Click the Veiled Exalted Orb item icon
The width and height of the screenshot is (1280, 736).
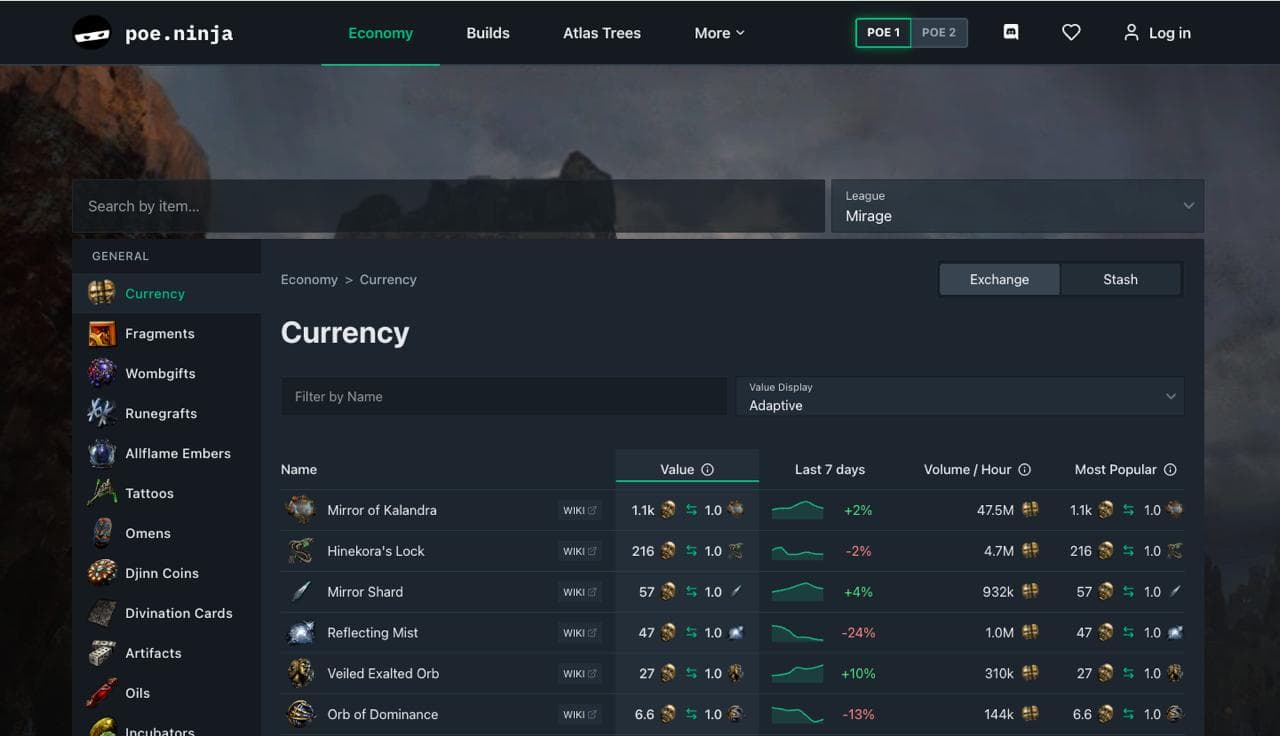pos(301,674)
